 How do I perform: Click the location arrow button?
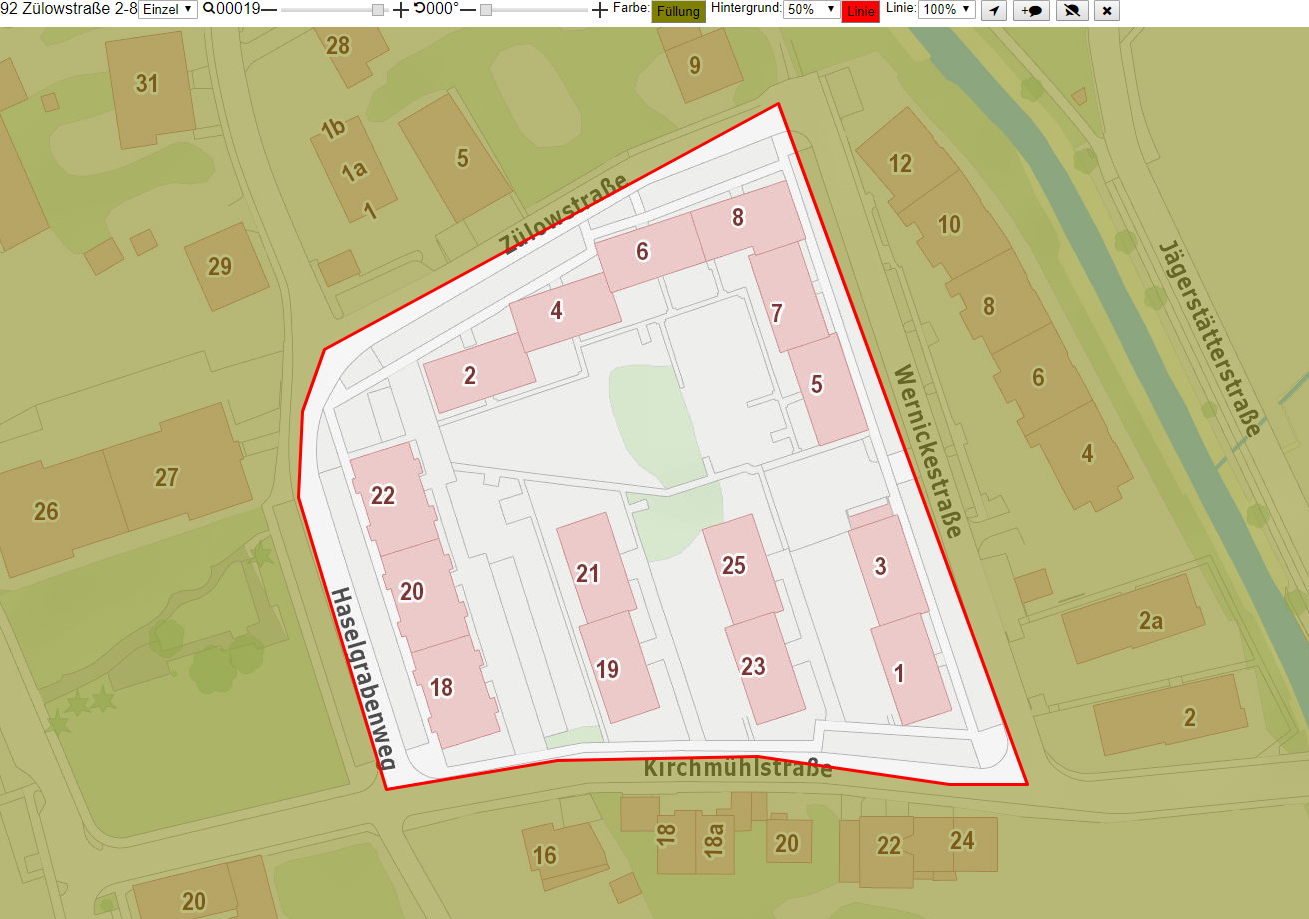tap(992, 11)
